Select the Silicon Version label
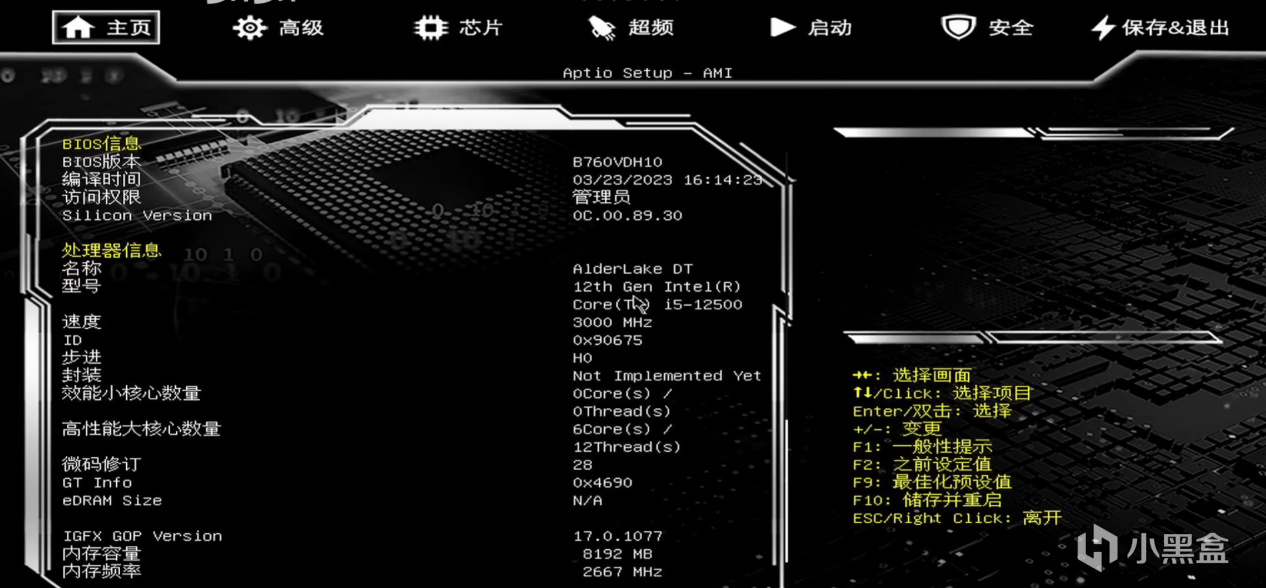Screen dimensions: 1266x588 pos(137,215)
